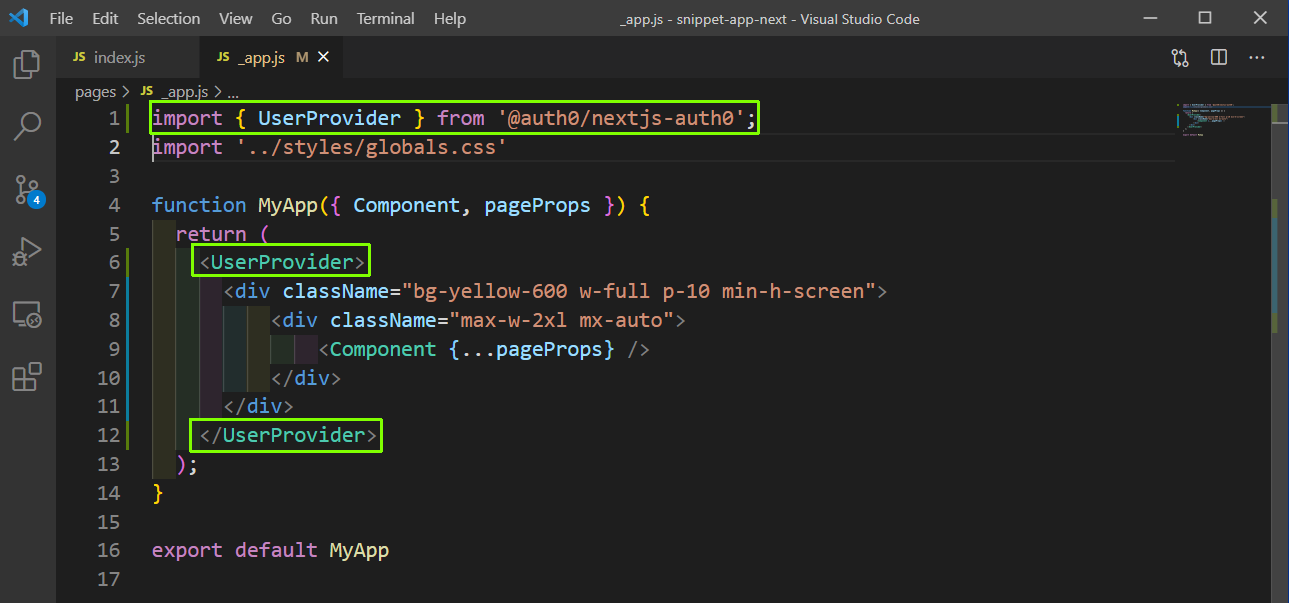The image size is (1289, 603).
Task: Click the closing </div> on line 10
Action: click(306, 378)
